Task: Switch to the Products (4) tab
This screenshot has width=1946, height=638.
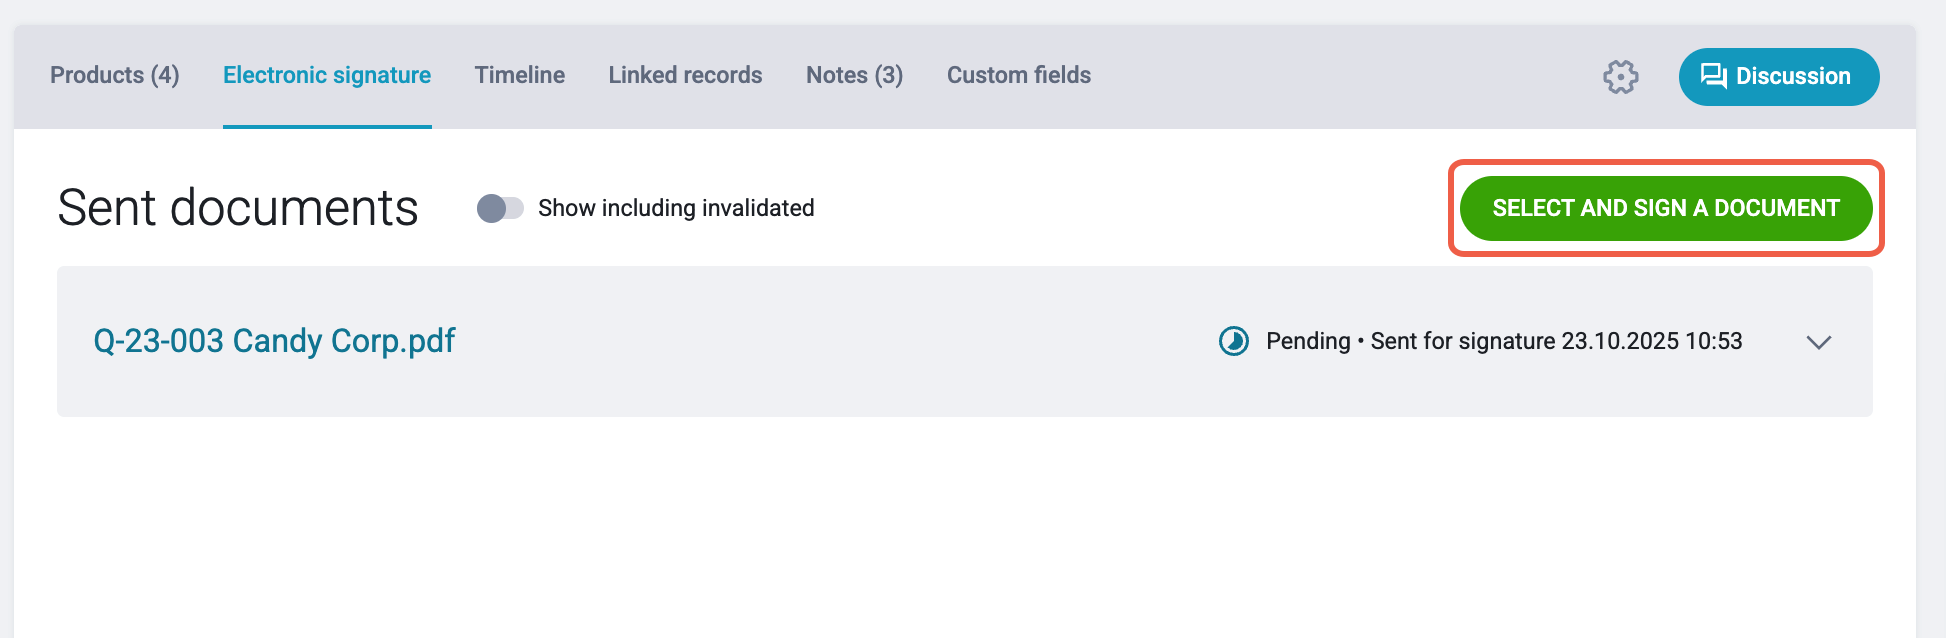Action: click(x=115, y=75)
